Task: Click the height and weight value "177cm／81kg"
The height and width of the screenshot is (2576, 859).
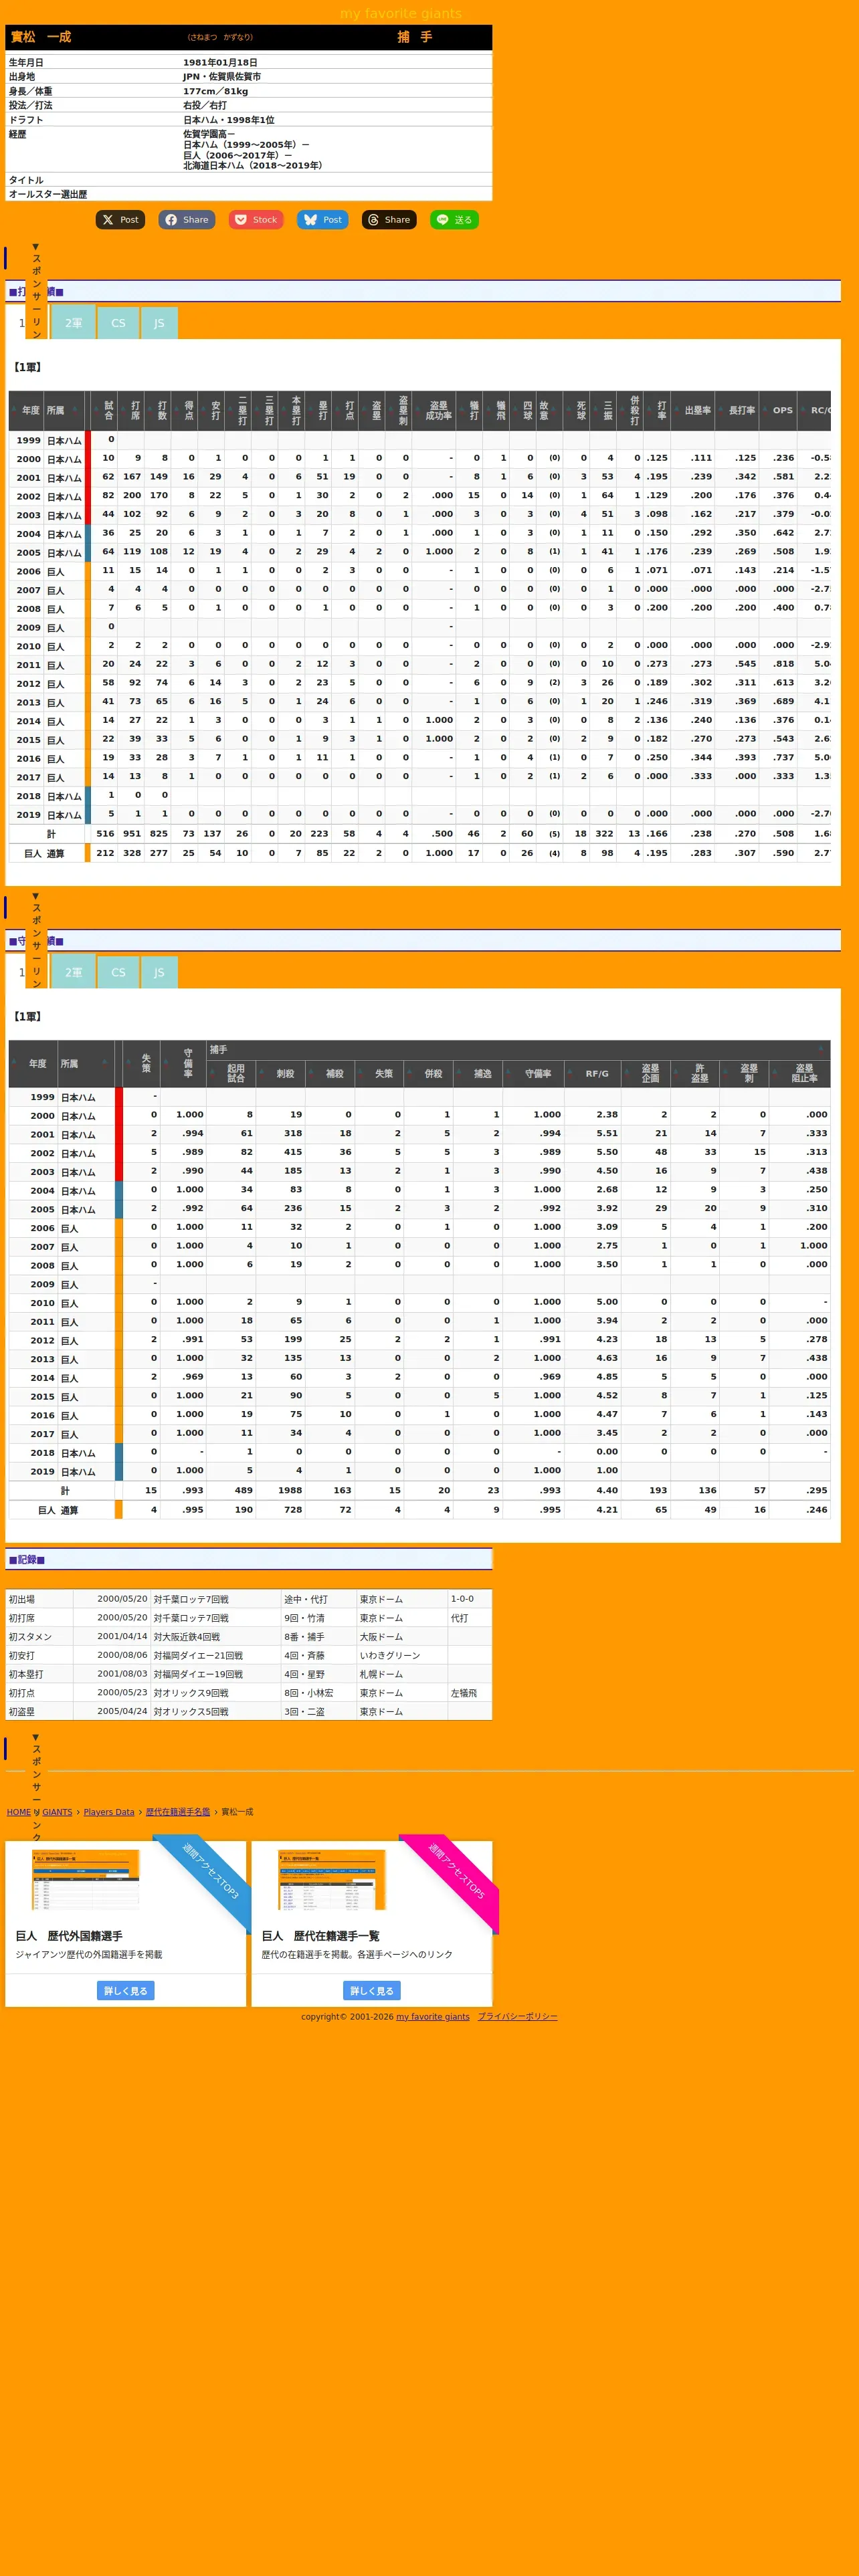Action: [x=215, y=92]
